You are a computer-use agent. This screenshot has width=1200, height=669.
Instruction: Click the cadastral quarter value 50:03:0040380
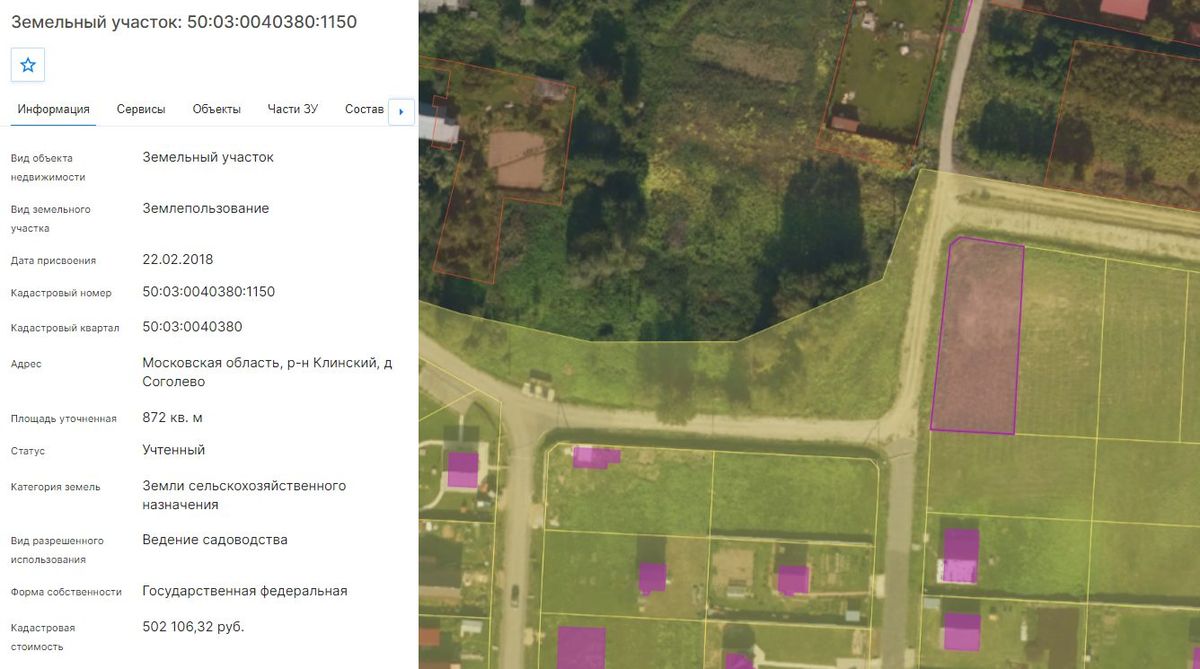tap(193, 327)
